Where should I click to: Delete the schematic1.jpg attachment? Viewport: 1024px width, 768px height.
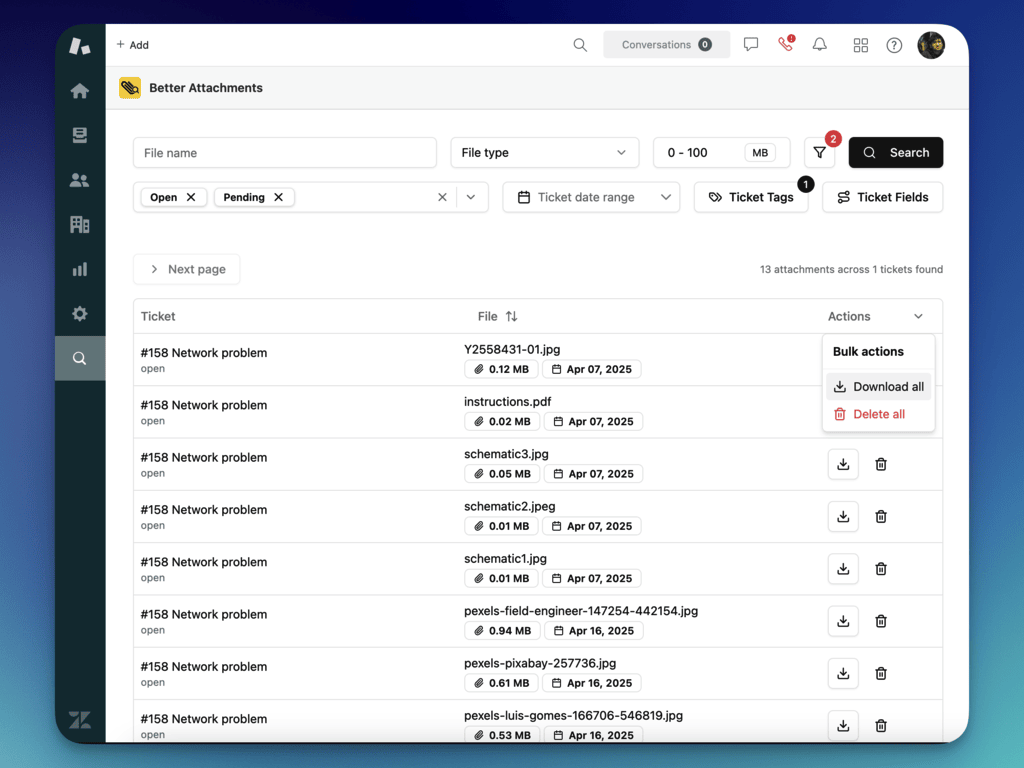coord(881,569)
